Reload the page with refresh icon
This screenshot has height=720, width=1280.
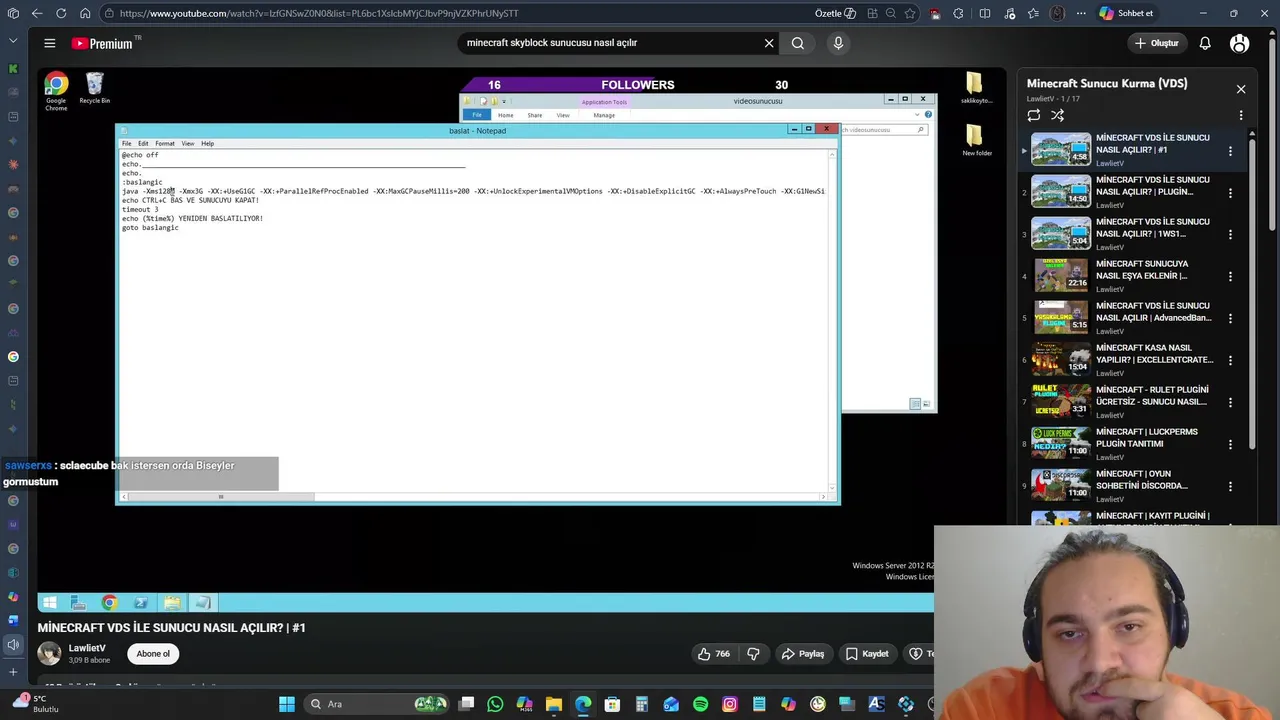61,13
